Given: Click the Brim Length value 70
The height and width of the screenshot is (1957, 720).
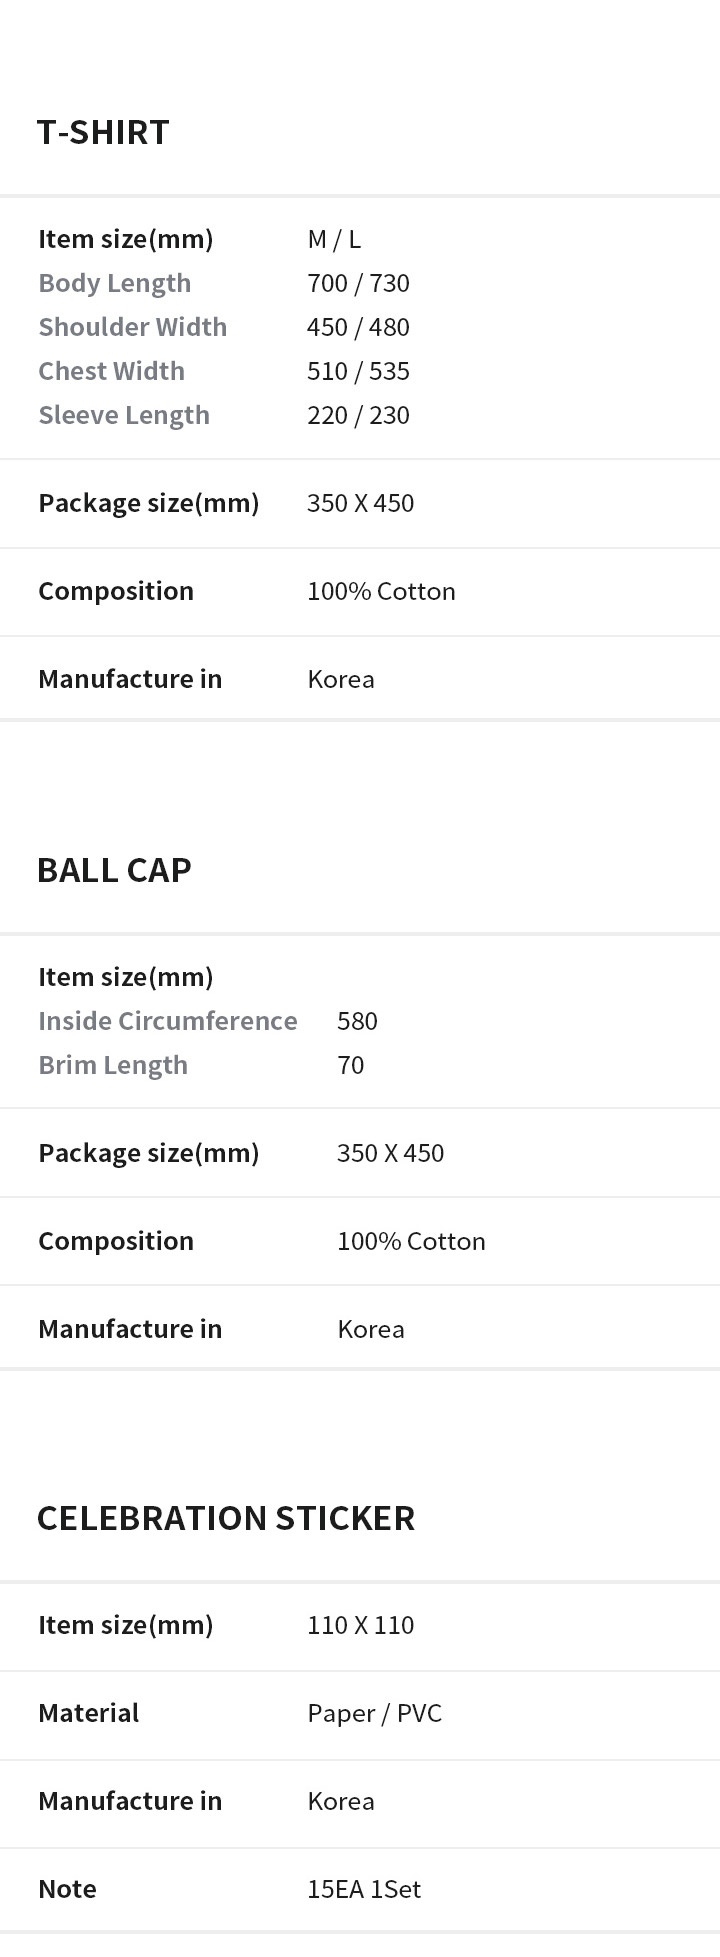Looking at the screenshot, I should click(351, 1065).
